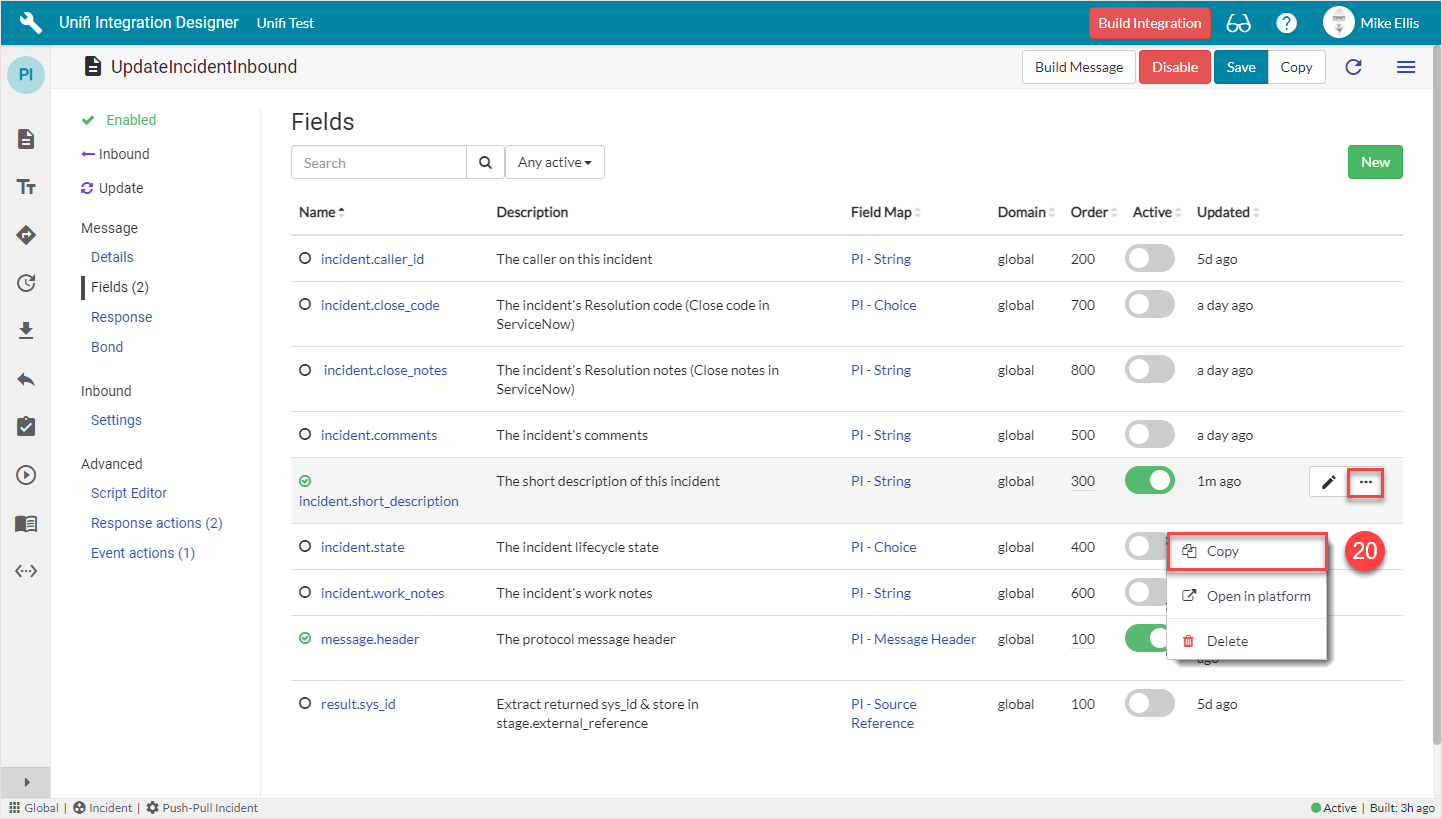This screenshot has width=1442, height=819.
Task: Enable the incident.caller_id active toggle
Action: tap(1150, 259)
